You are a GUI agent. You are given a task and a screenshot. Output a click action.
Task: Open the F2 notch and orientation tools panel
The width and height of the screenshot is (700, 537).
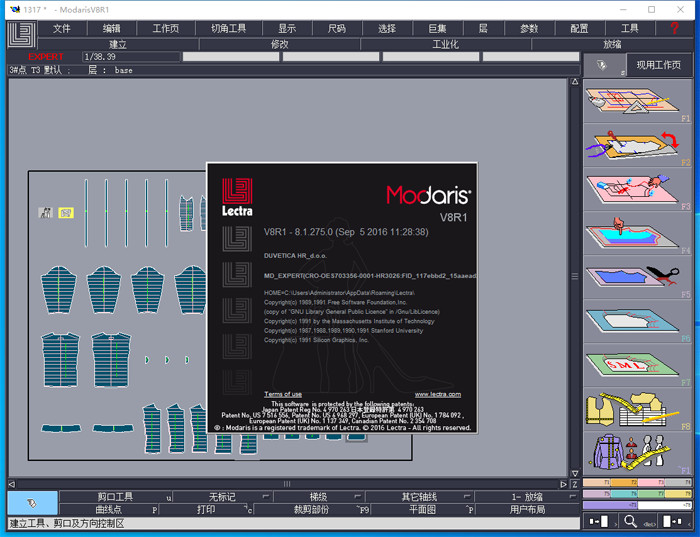pyautogui.click(x=637, y=145)
